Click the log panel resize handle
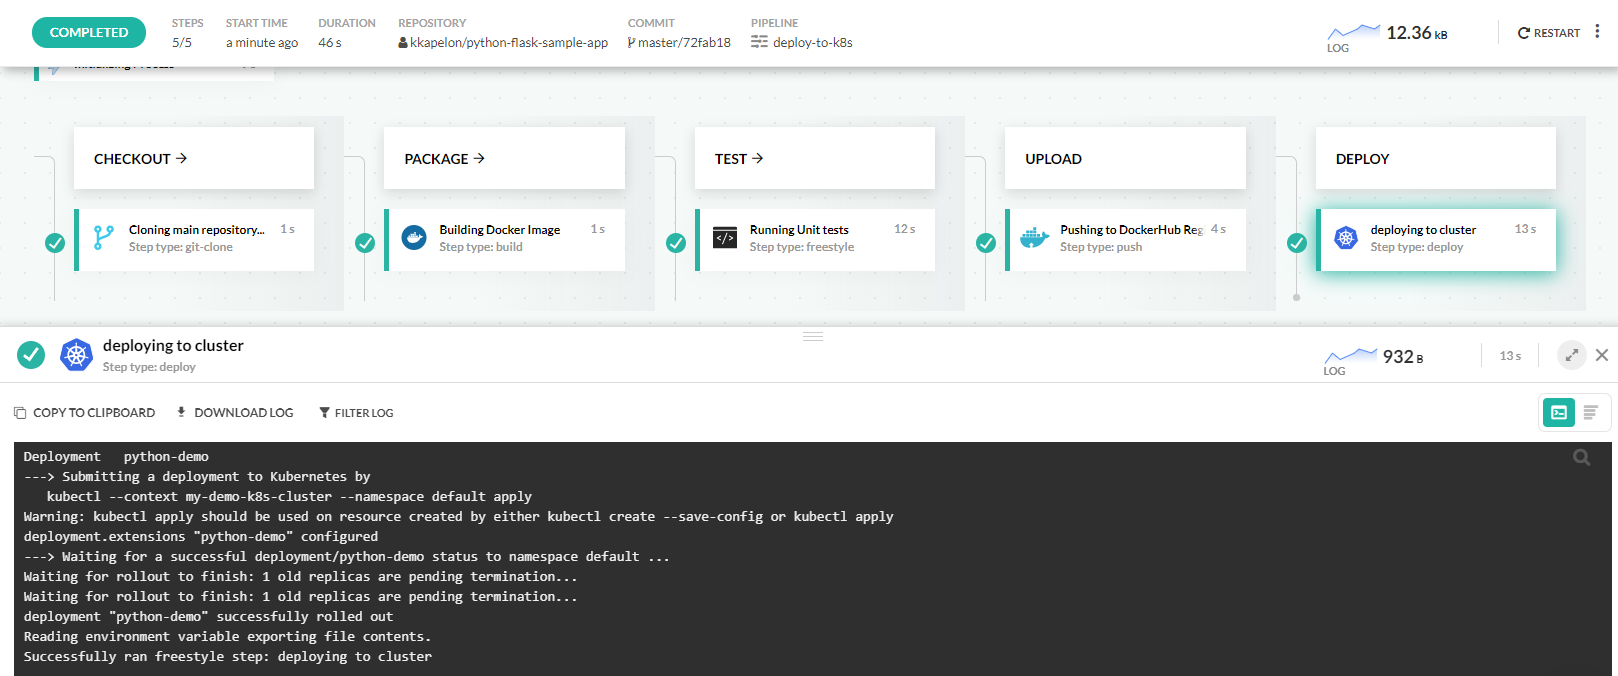 tap(813, 337)
